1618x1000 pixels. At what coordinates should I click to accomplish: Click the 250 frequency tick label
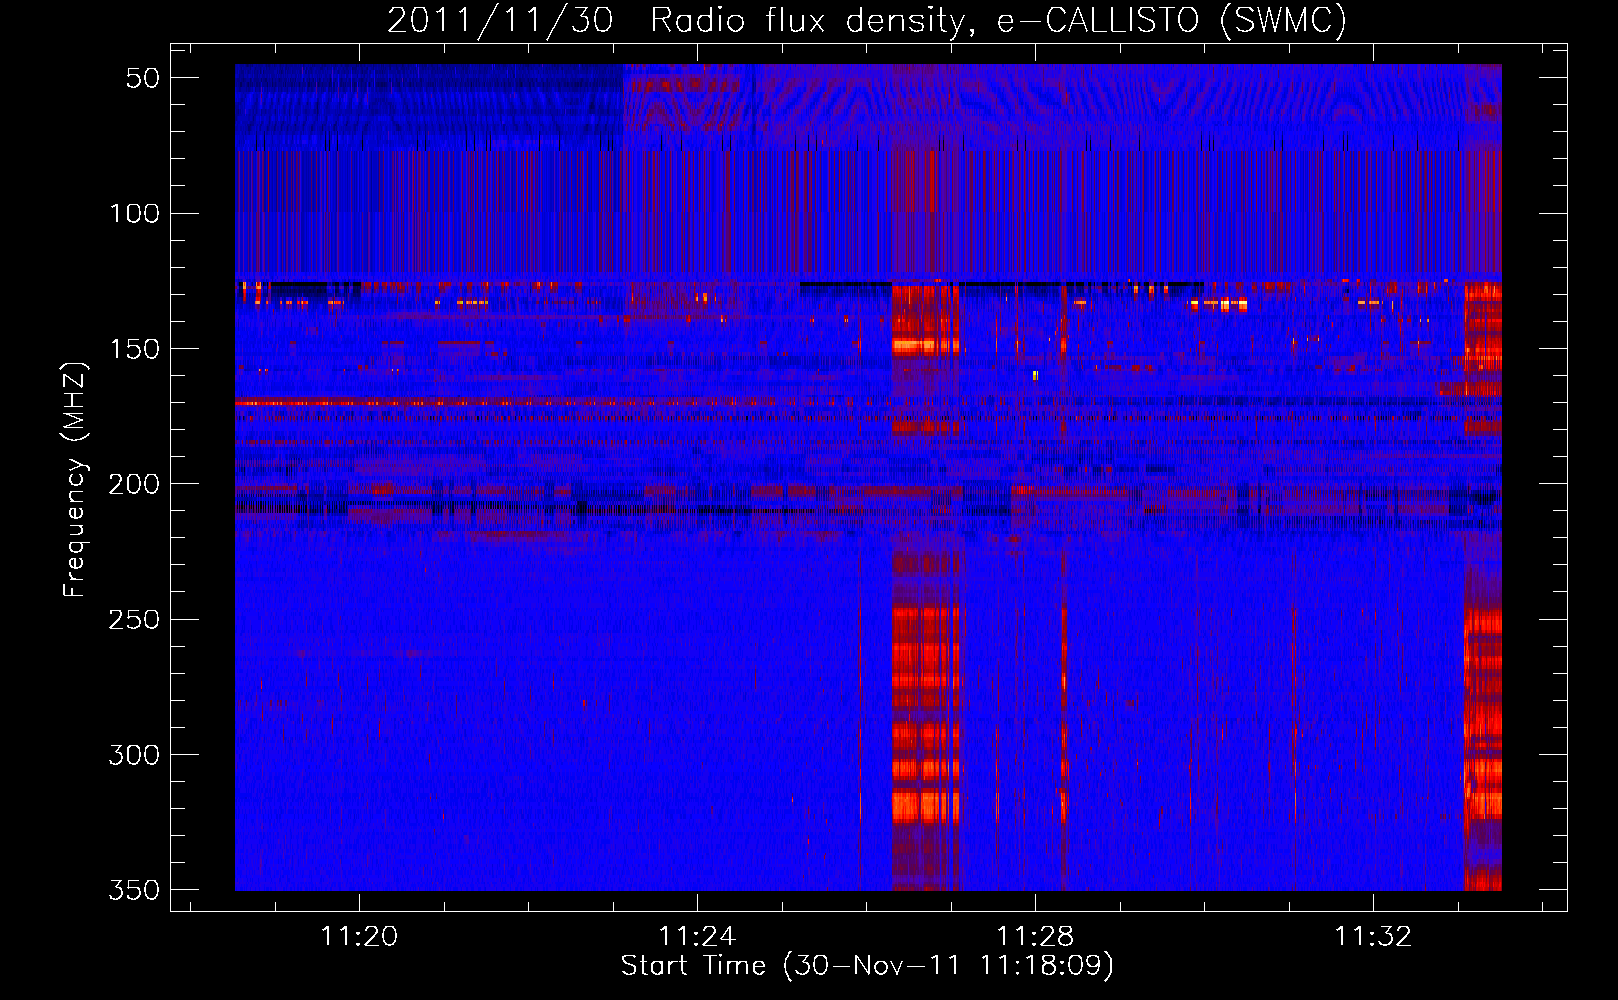134,619
